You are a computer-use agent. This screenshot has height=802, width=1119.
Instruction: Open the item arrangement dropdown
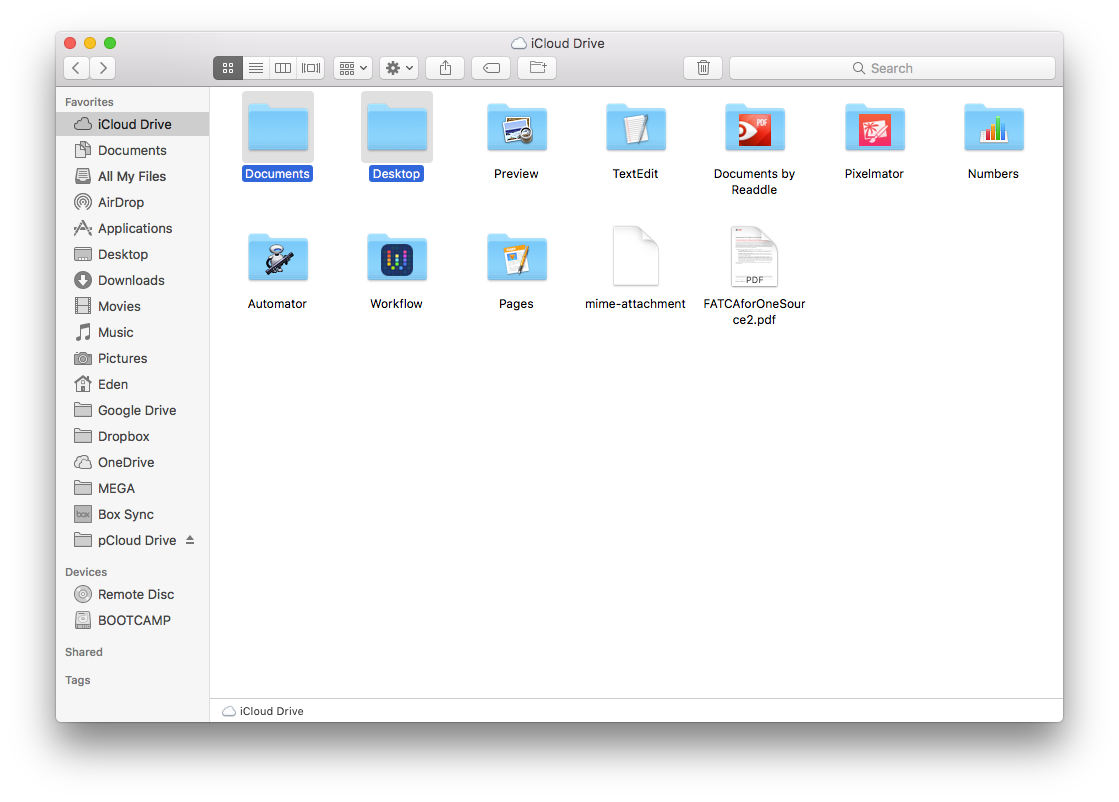tap(353, 68)
